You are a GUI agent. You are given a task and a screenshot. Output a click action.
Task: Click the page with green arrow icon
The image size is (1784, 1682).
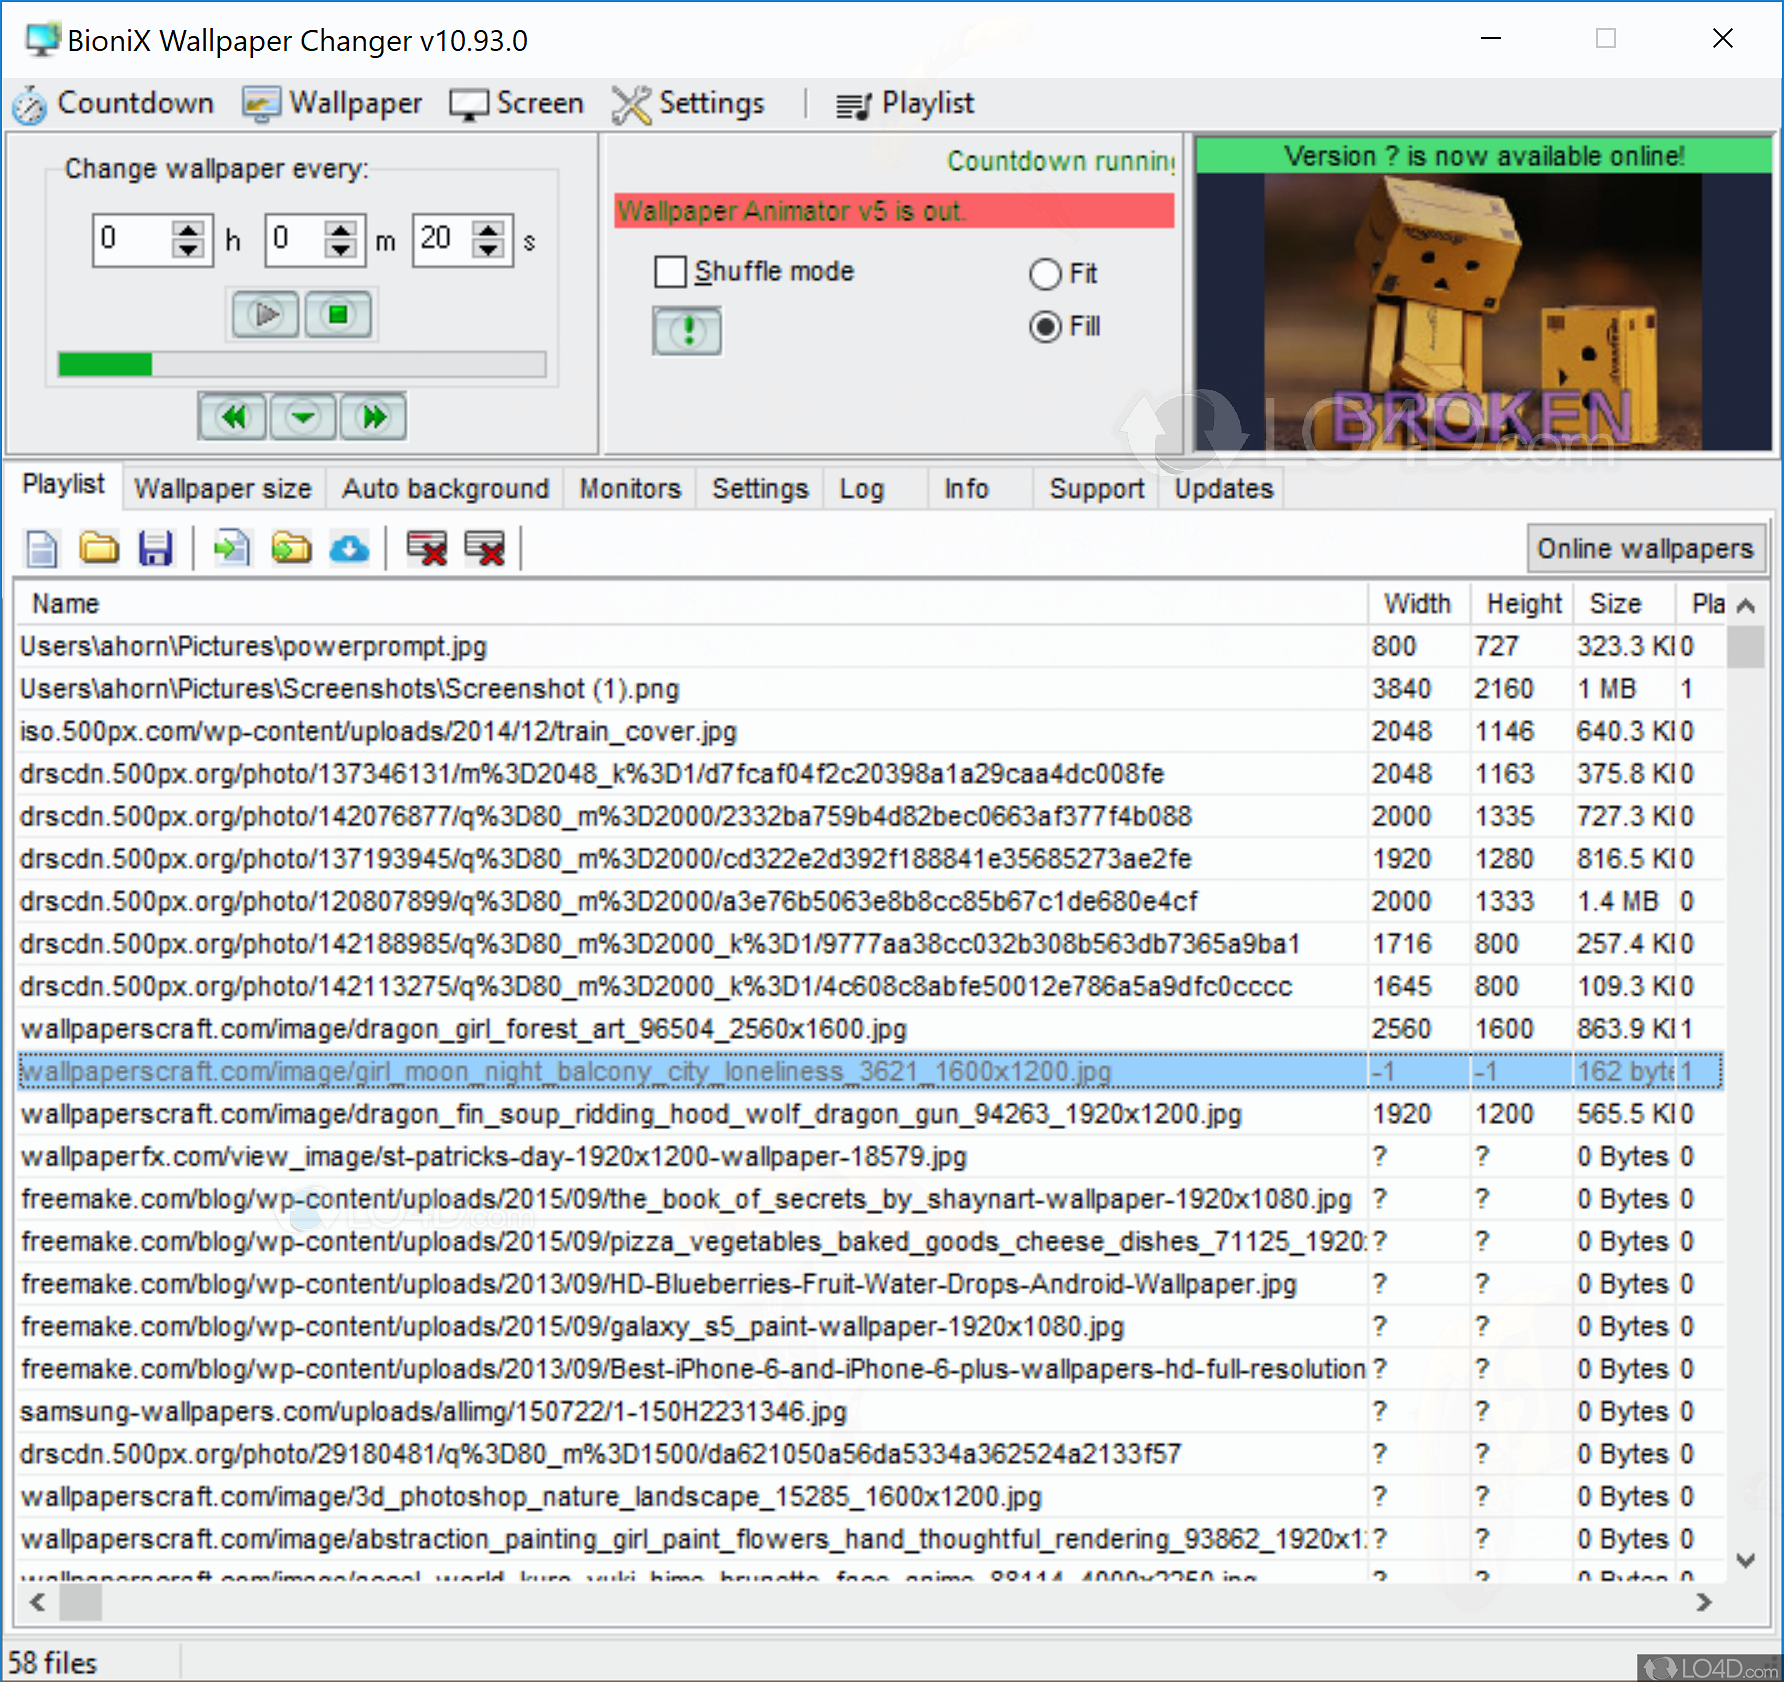(x=232, y=549)
